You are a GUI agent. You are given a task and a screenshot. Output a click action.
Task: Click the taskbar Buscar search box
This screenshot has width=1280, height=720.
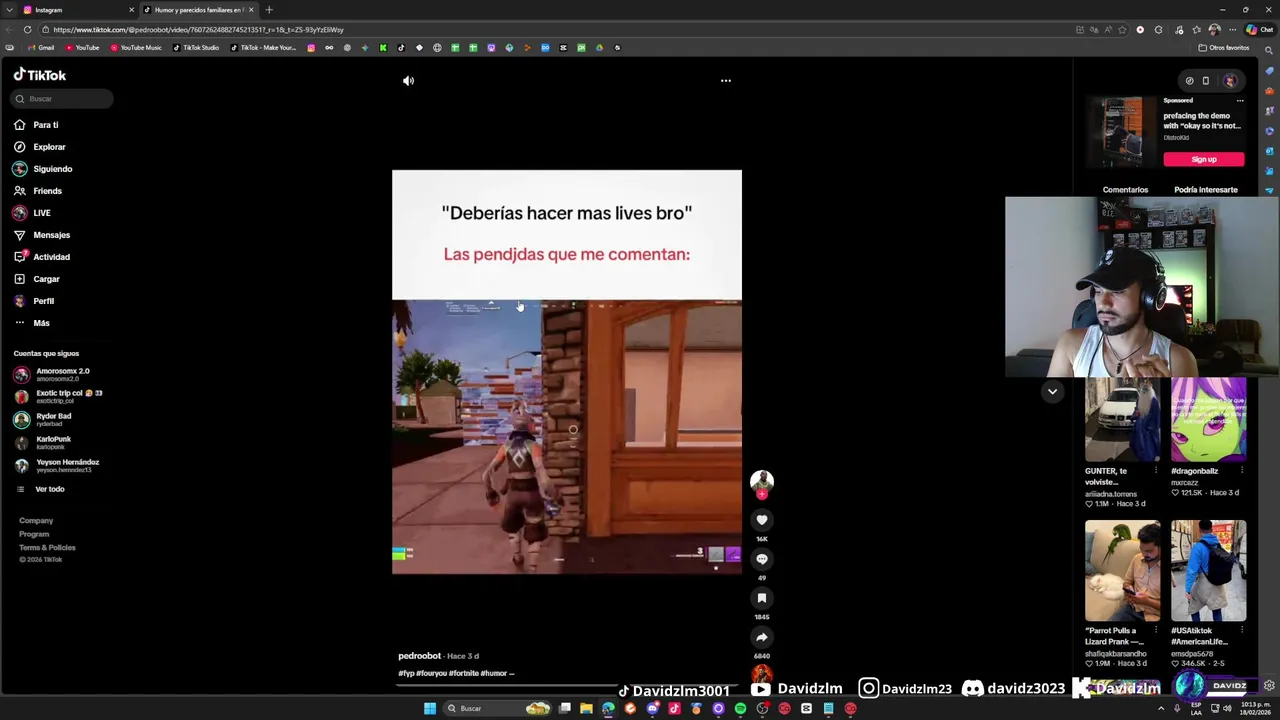499,708
